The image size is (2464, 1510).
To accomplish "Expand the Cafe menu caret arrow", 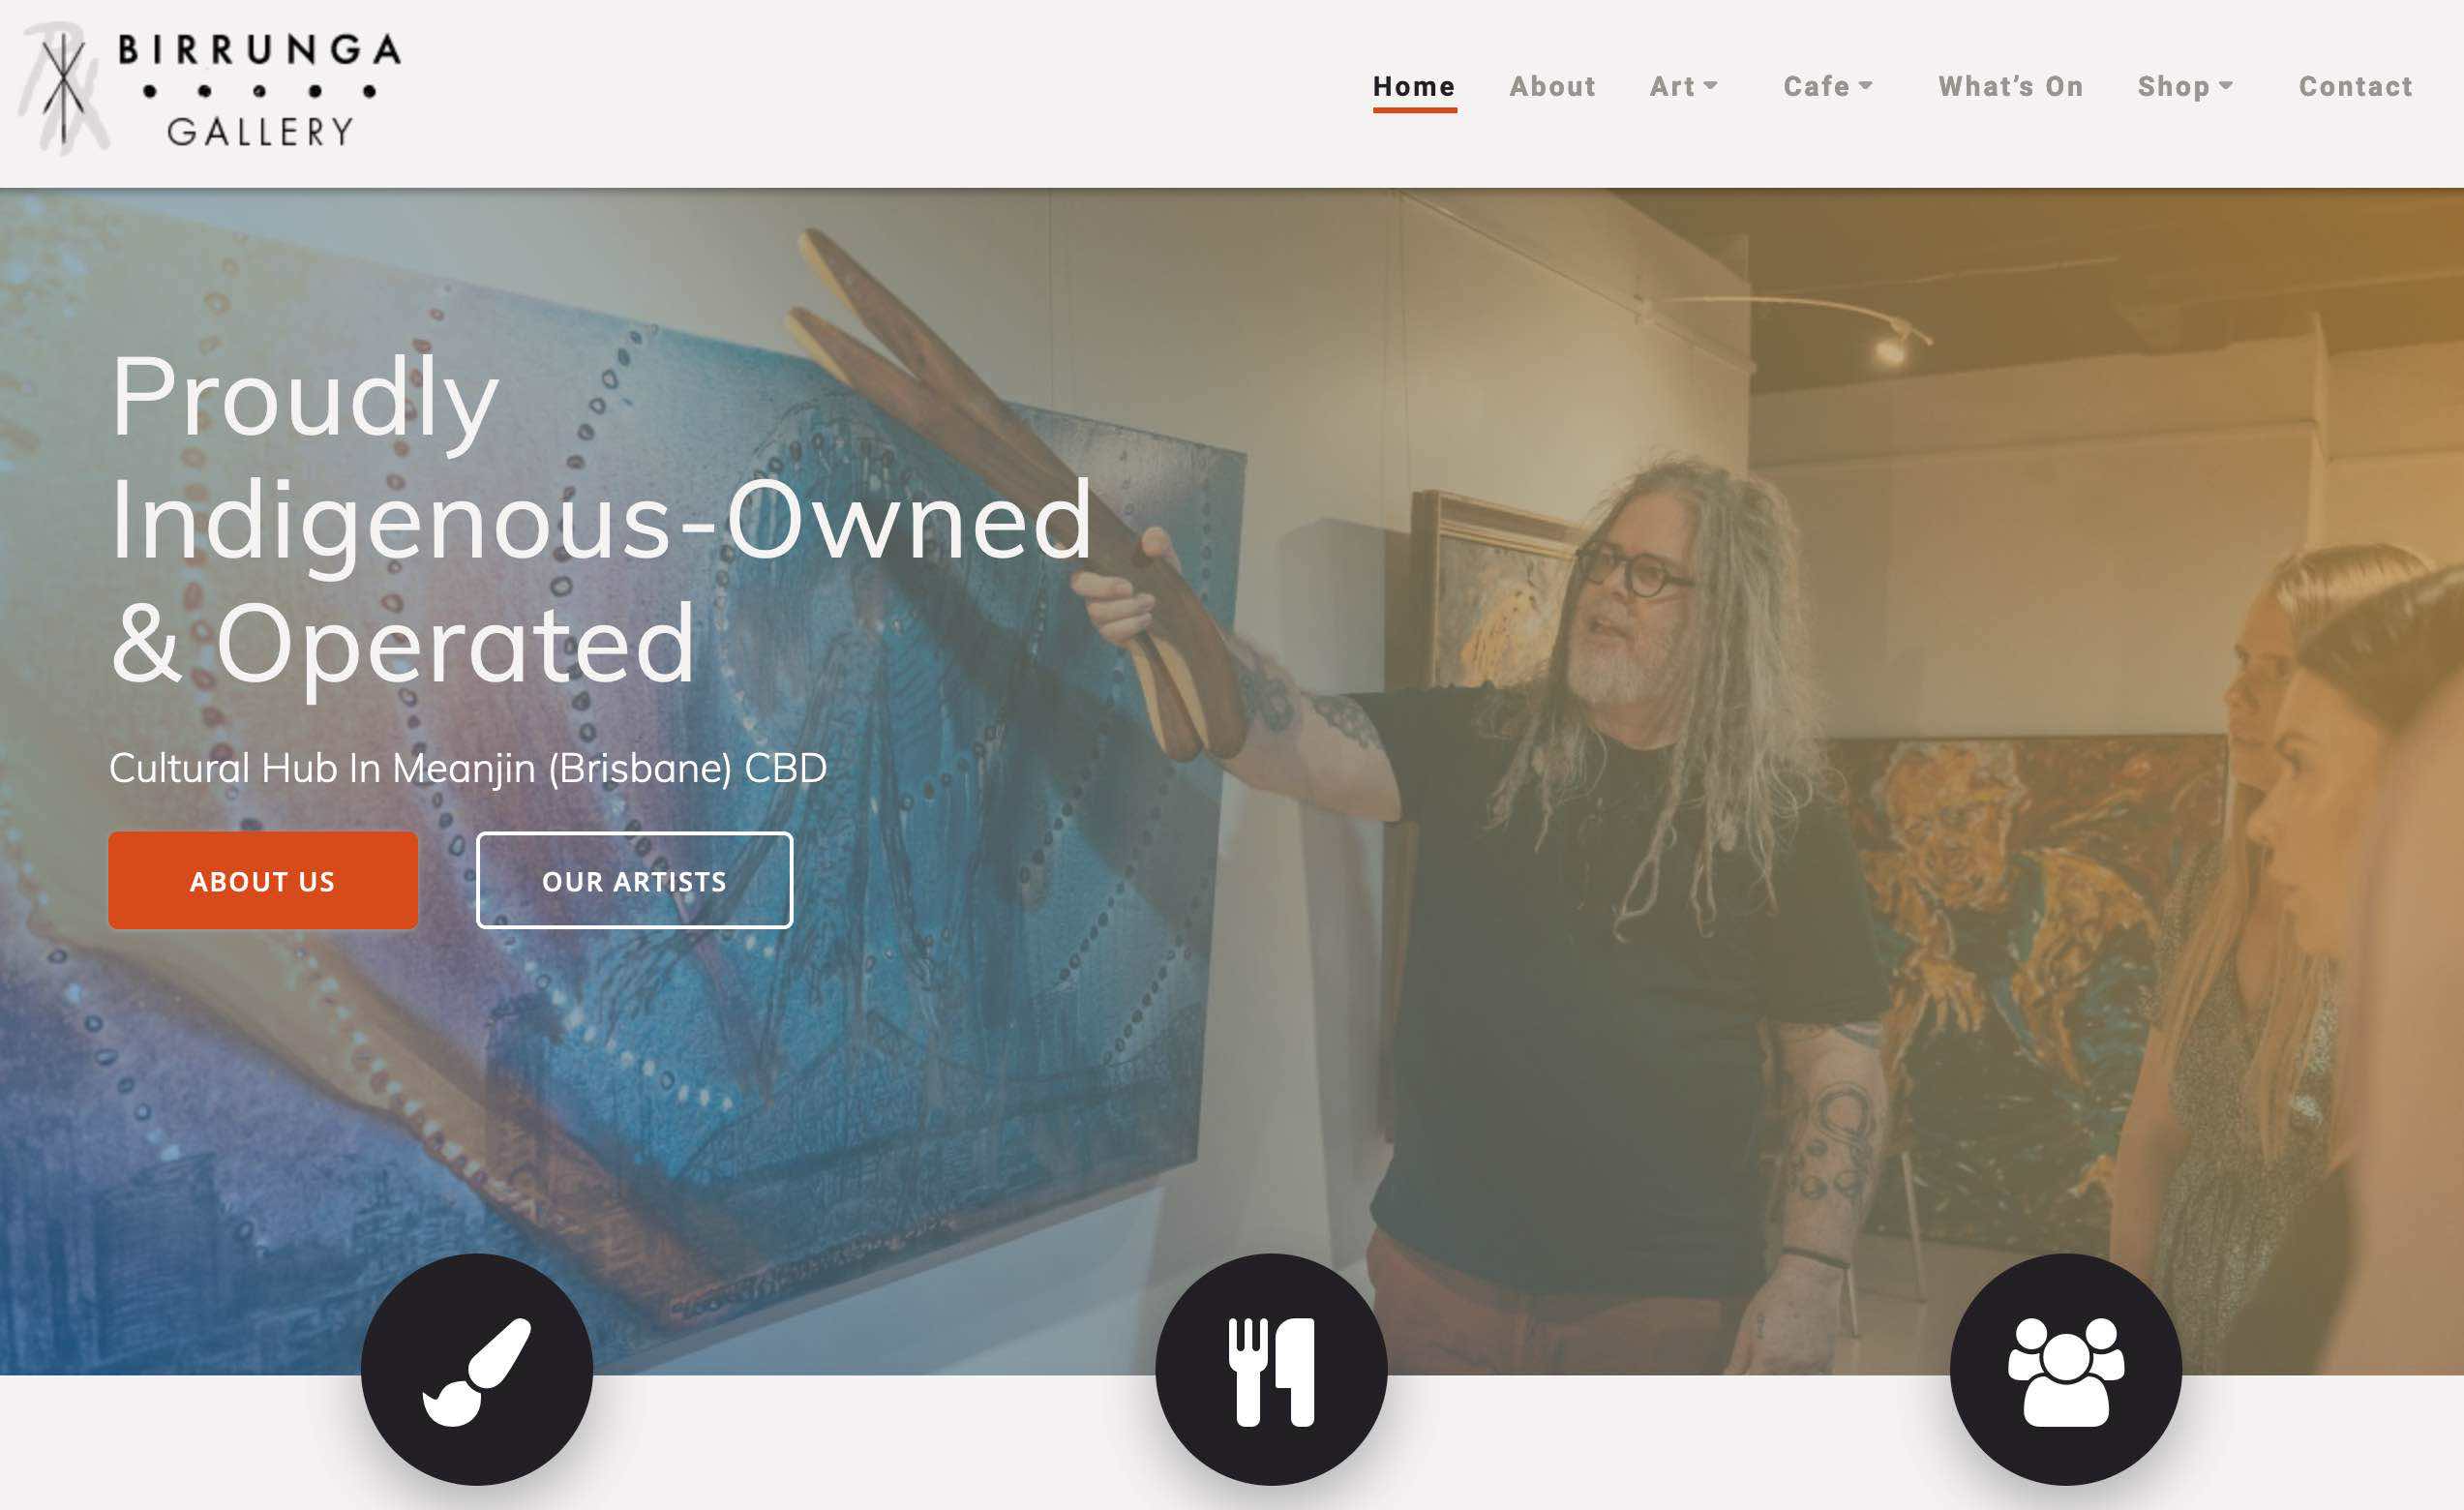I will click(1866, 86).
